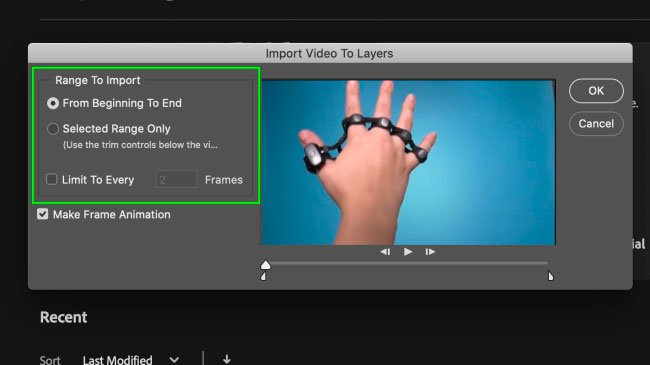Step back one frame in video preview
The height and width of the screenshot is (365, 650).
coord(385,252)
